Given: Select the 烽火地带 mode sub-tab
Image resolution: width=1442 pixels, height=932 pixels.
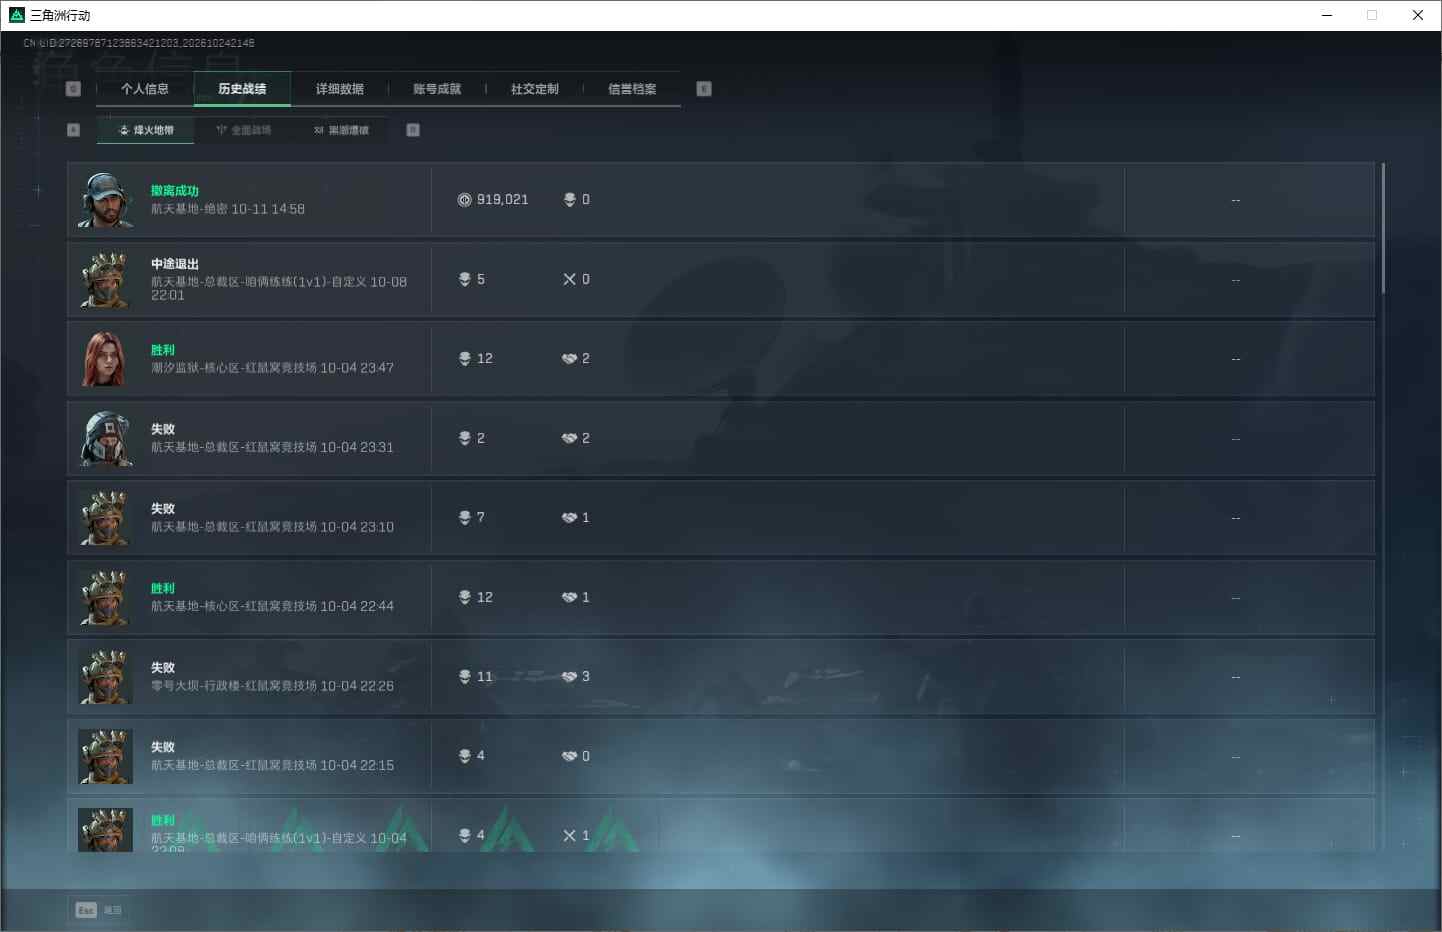Looking at the screenshot, I should coord(146,130).
